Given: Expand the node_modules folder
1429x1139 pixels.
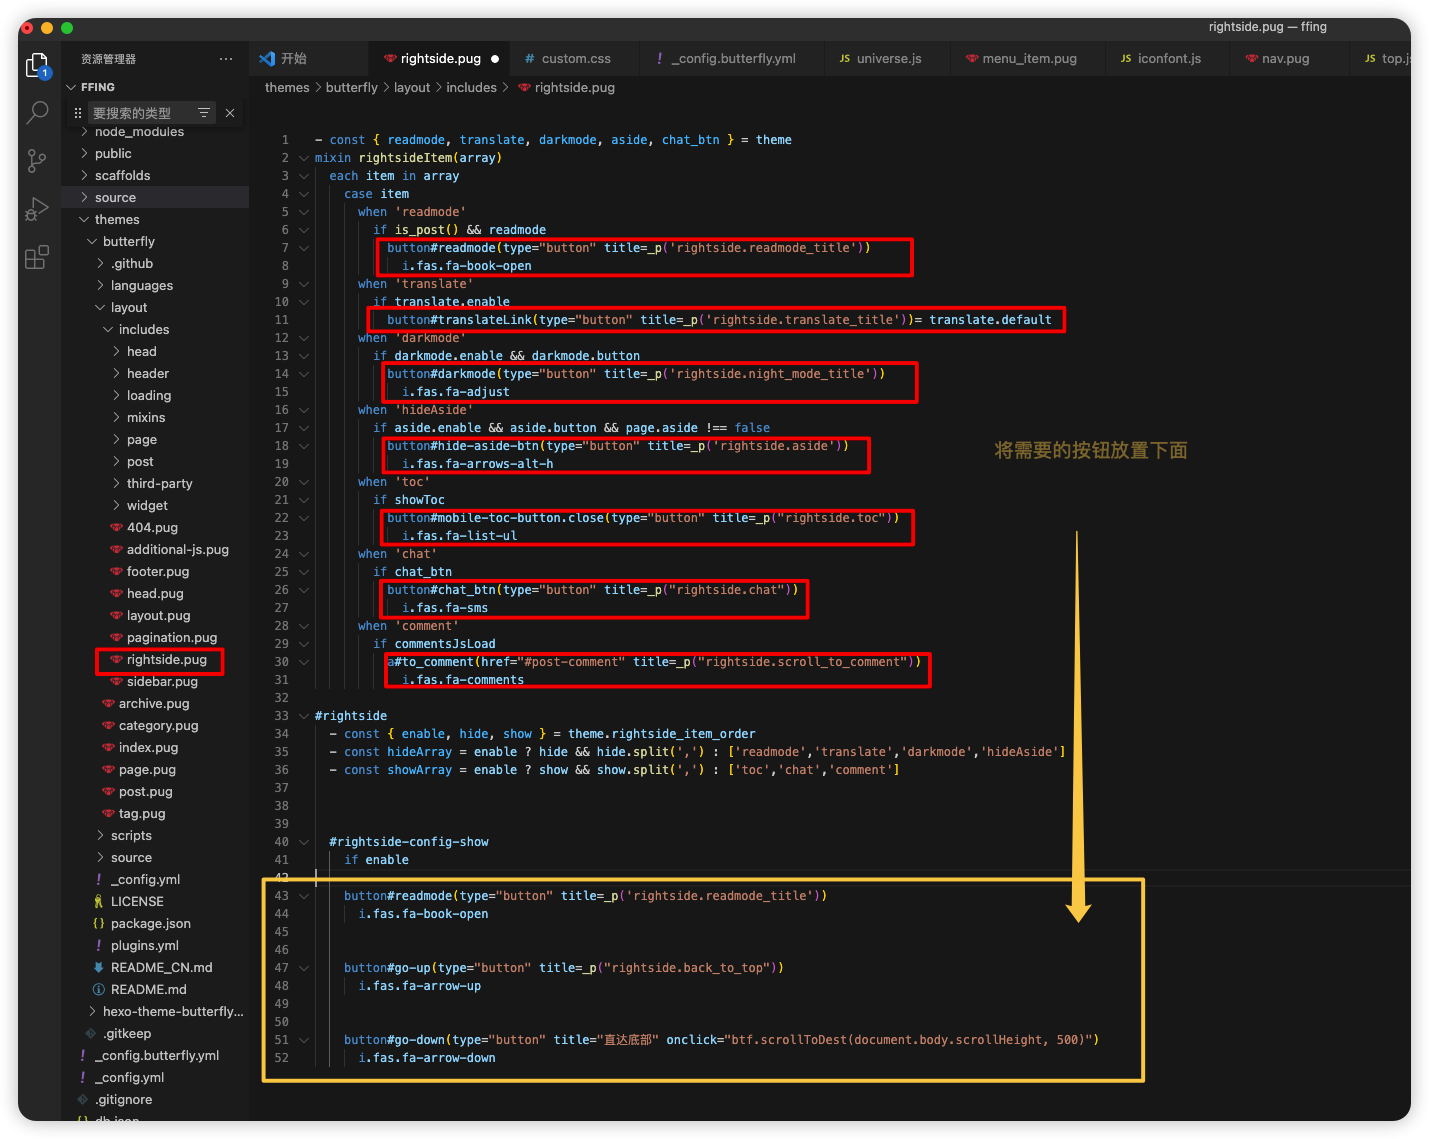Looking at the screenshot, I should tap(139, 132).
